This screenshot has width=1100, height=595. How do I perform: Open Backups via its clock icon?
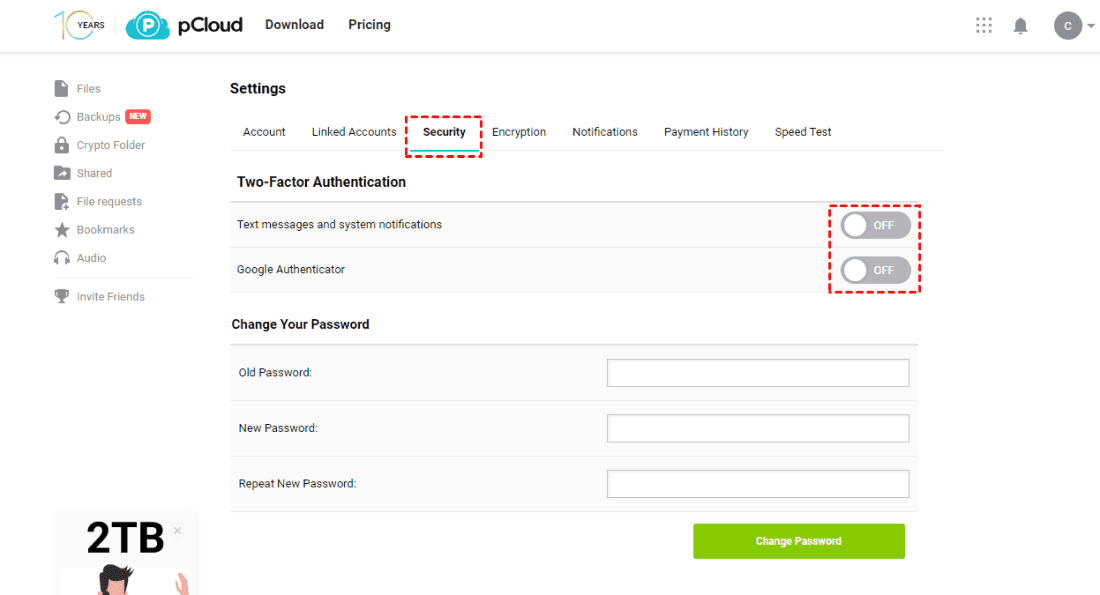tap(62, 117)
